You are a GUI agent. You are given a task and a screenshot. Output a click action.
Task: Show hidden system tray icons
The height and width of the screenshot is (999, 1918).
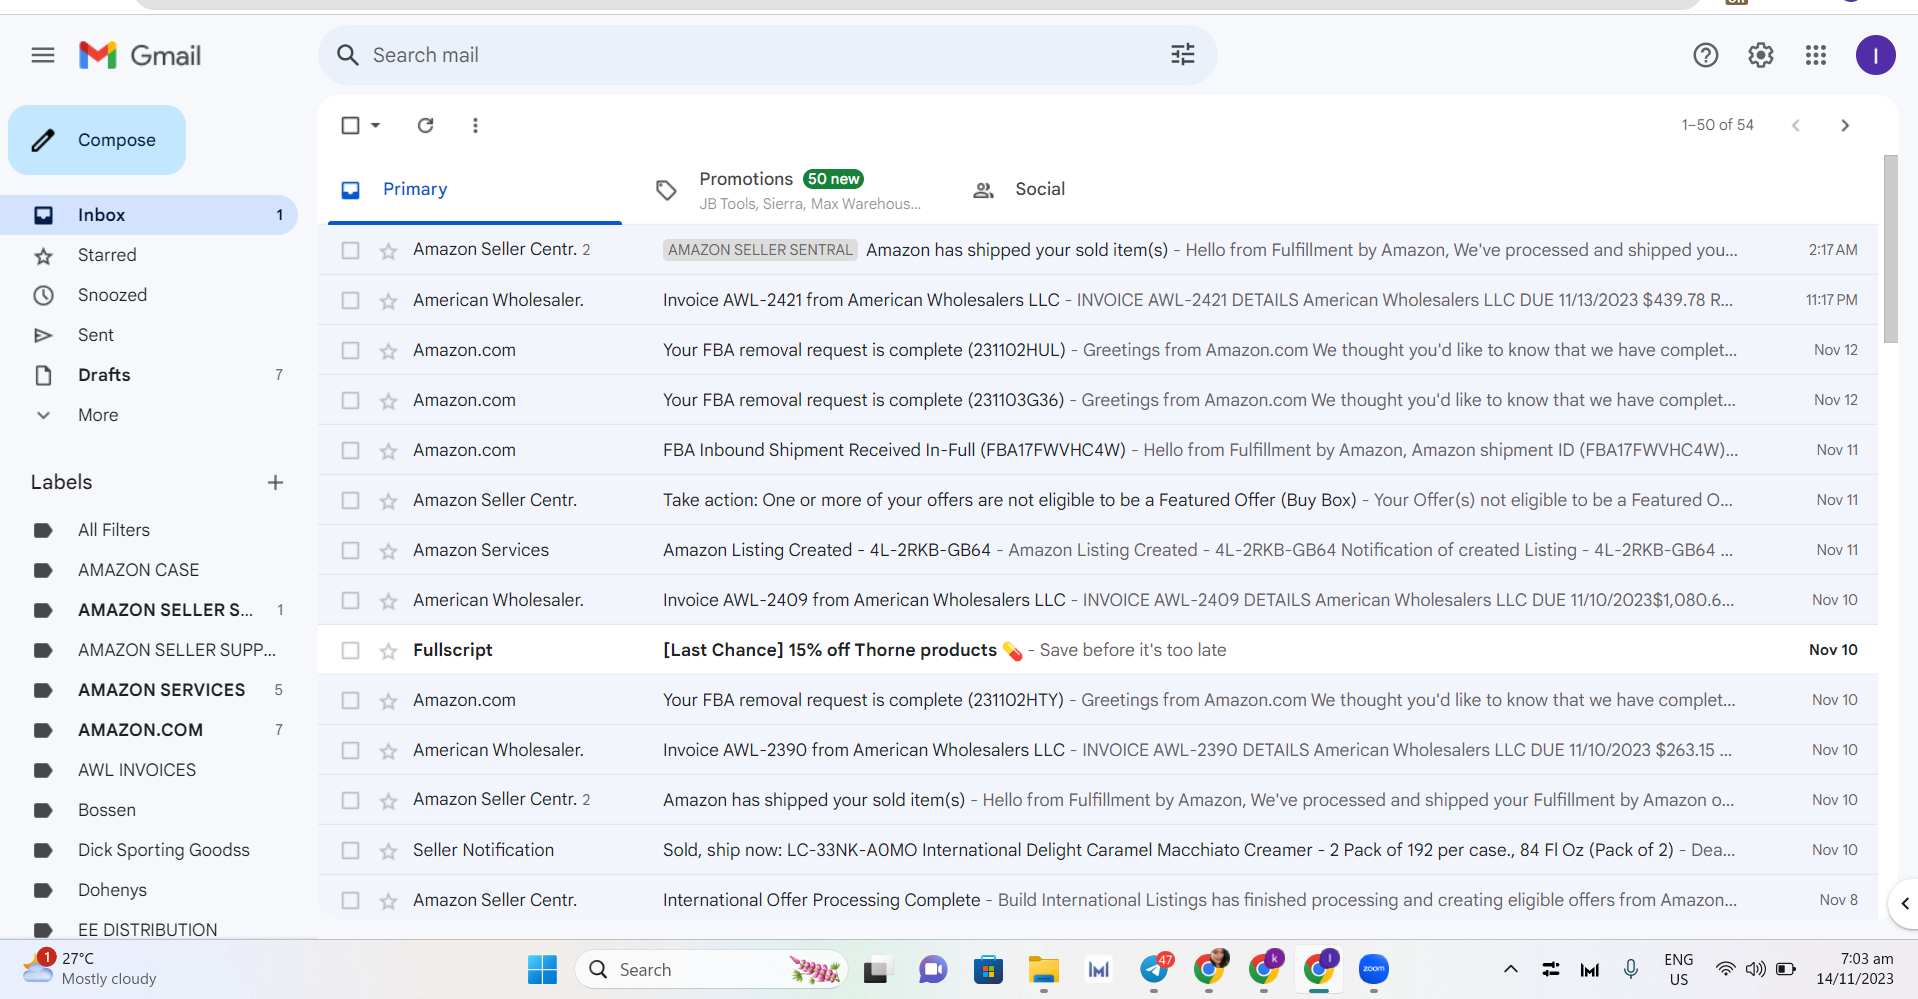coord(1511,969)
